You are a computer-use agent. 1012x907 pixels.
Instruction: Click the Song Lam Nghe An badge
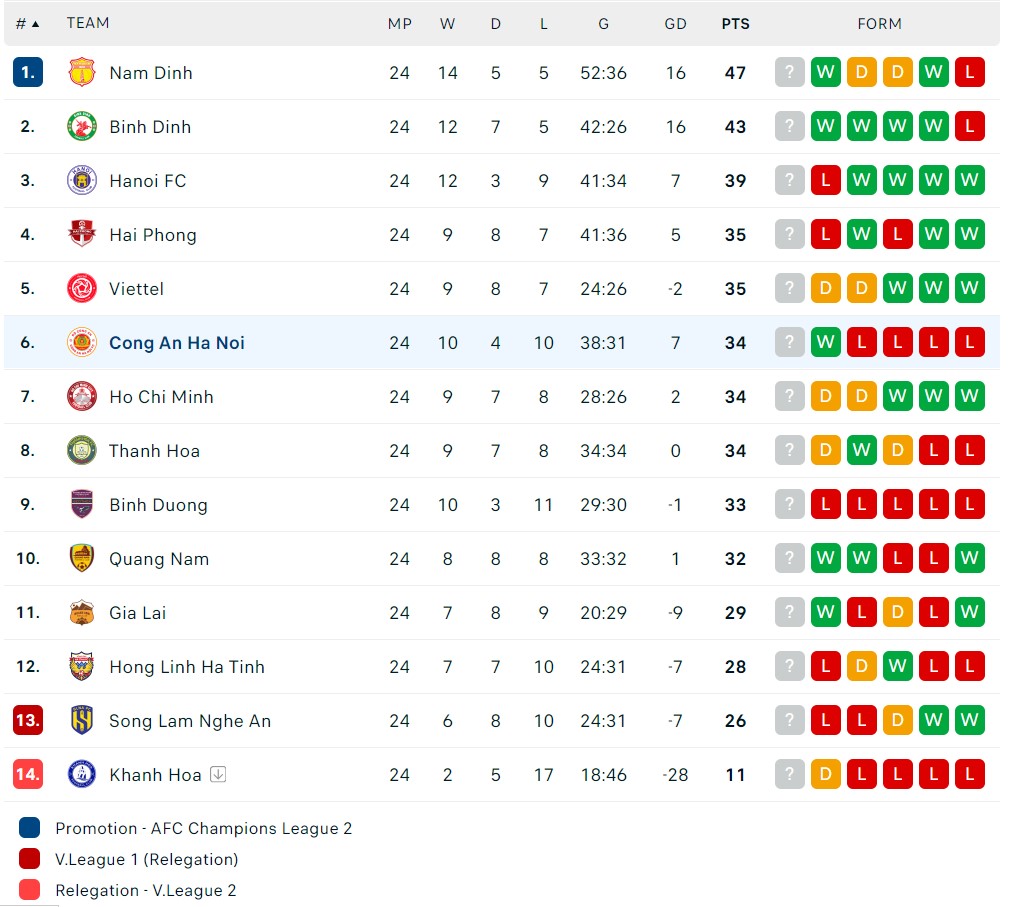(x=82, y=720)
